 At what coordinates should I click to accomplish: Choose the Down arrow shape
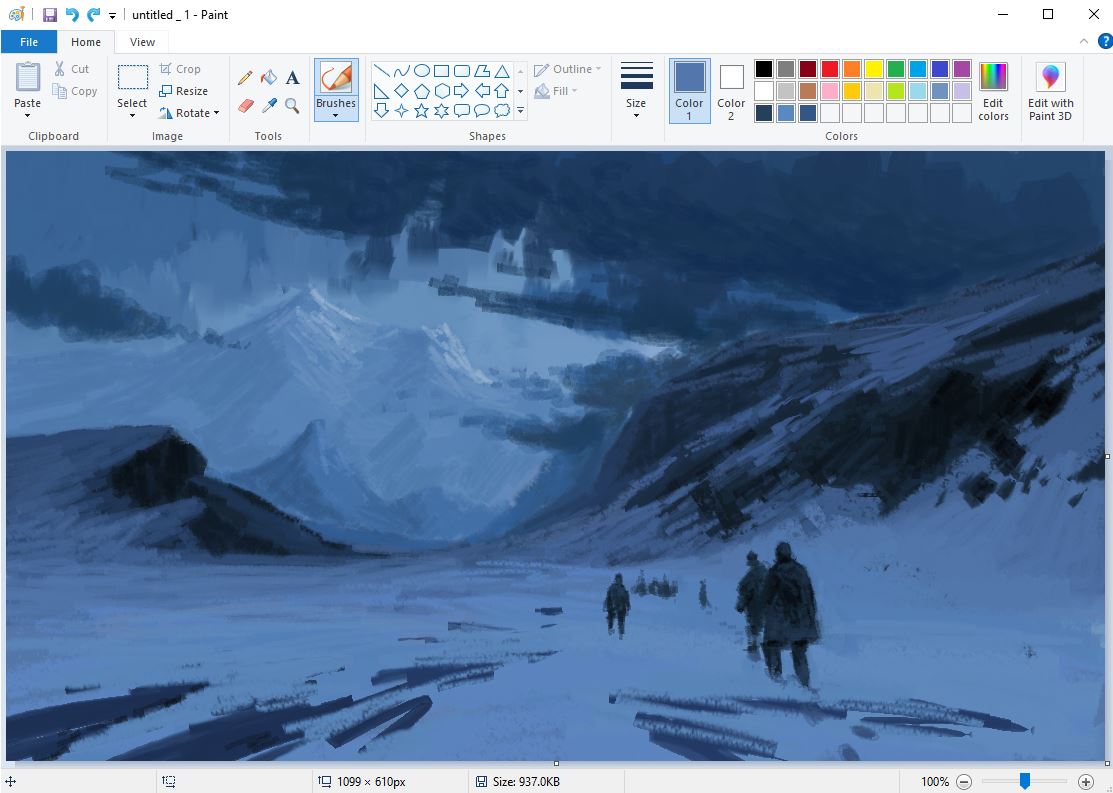click(x=381, y=111)
